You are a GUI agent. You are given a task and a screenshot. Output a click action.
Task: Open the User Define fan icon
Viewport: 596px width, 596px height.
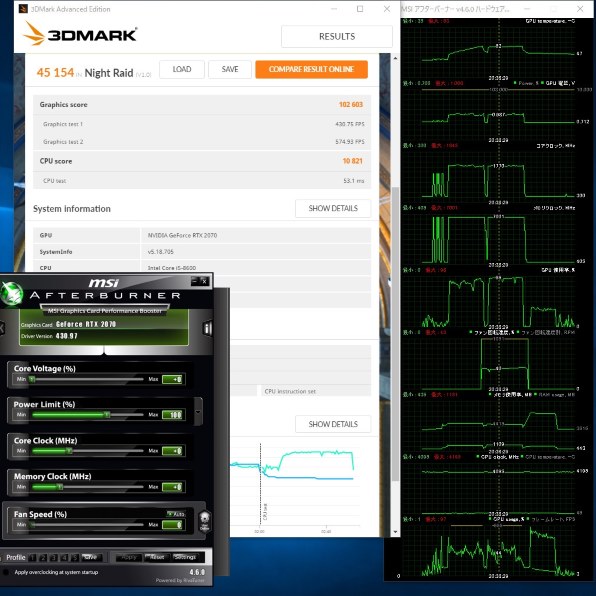[204, 521]
